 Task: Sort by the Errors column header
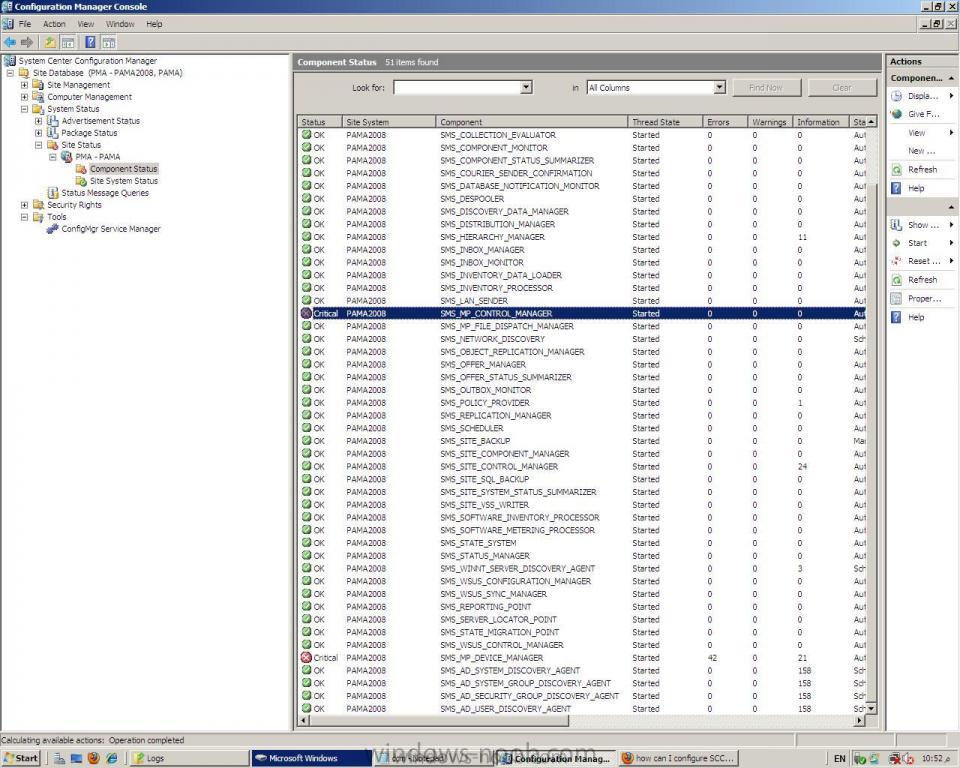click(725, 122)
